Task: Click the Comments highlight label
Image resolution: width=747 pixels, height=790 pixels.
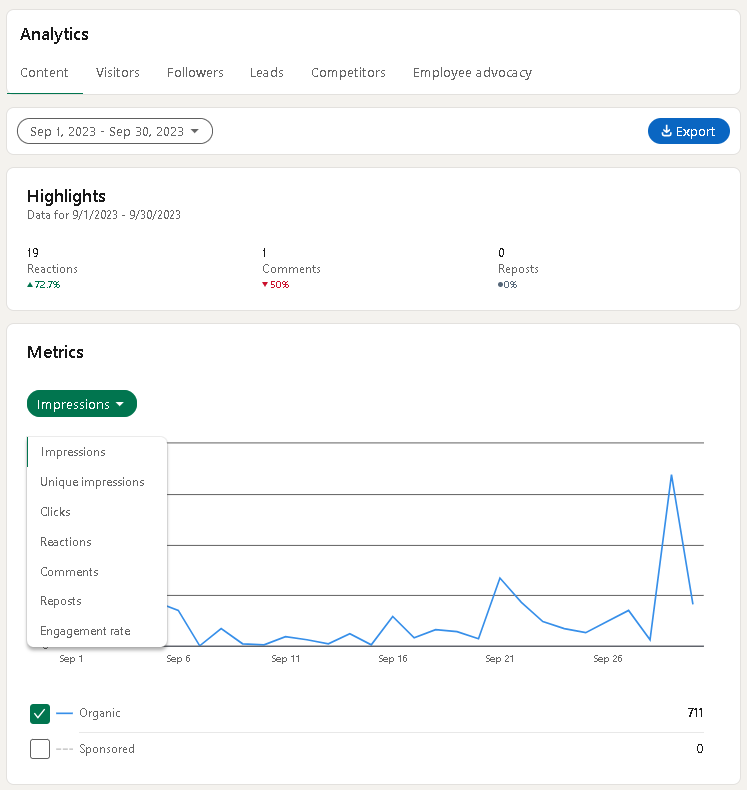Action: [x=291, y=269]
